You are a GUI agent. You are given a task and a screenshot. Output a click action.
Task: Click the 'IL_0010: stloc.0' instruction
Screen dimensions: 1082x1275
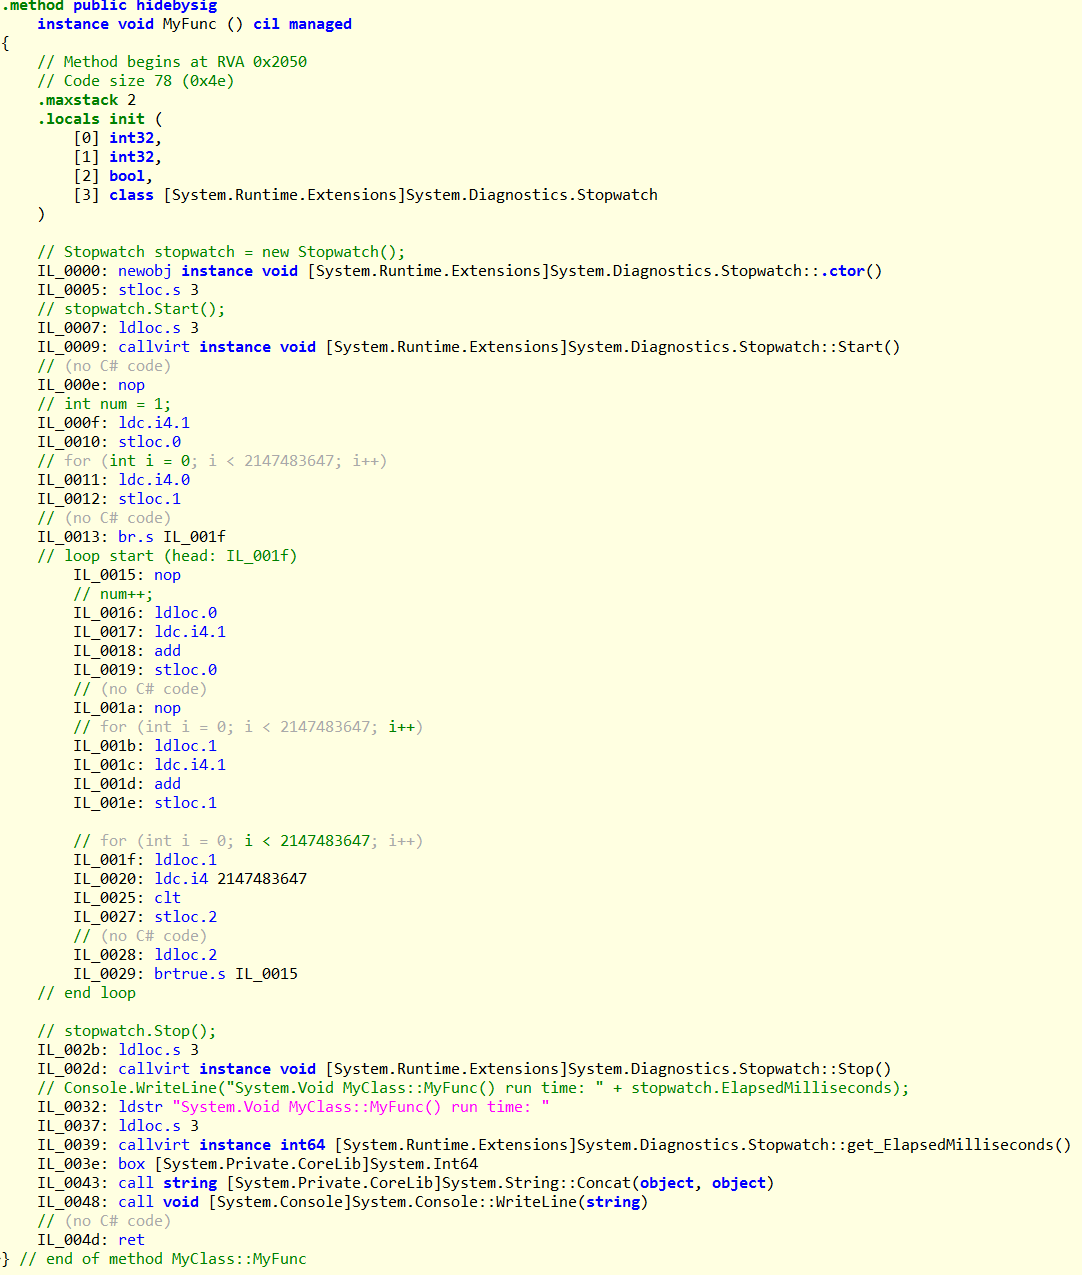(109, 442)
